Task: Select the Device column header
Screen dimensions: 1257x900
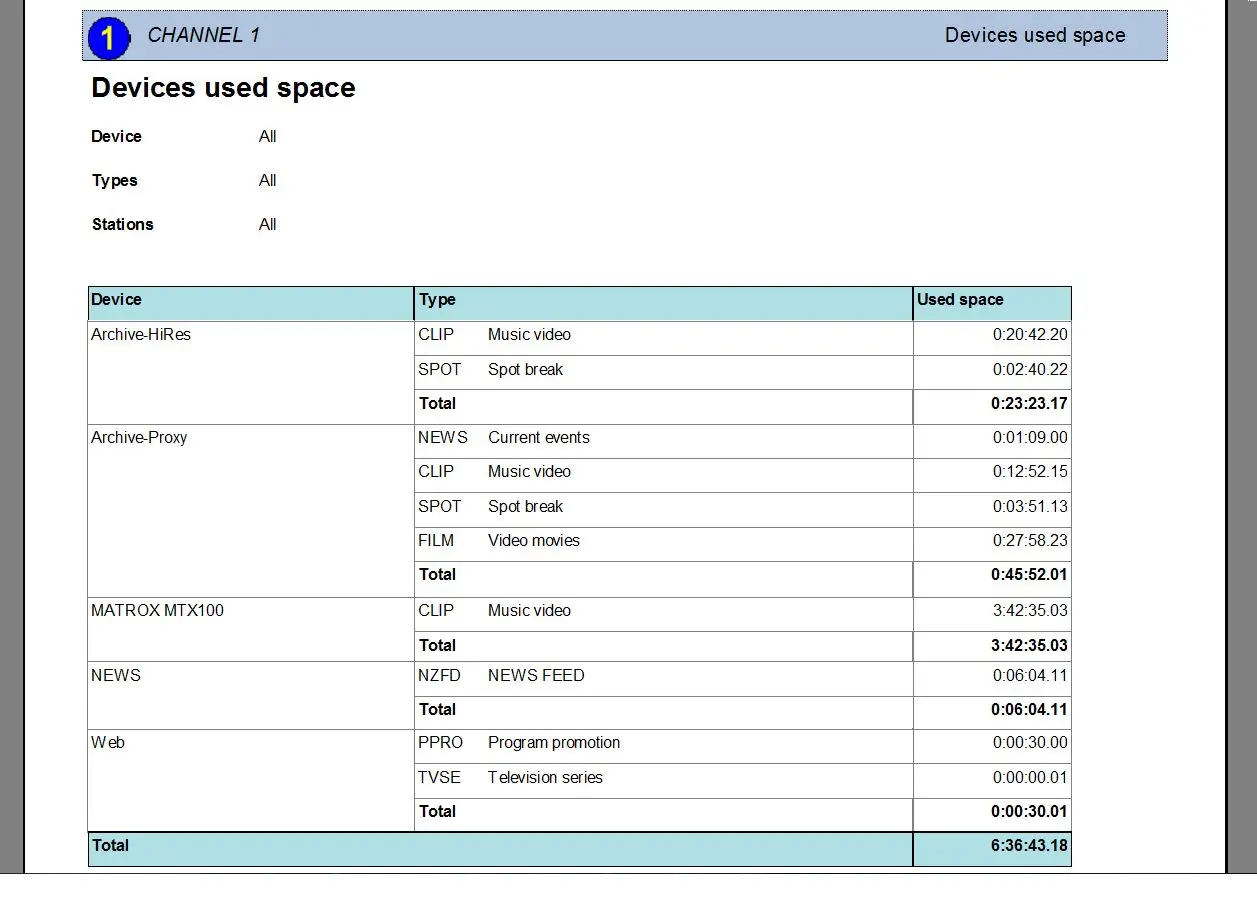Action: (x=117, y=300)
